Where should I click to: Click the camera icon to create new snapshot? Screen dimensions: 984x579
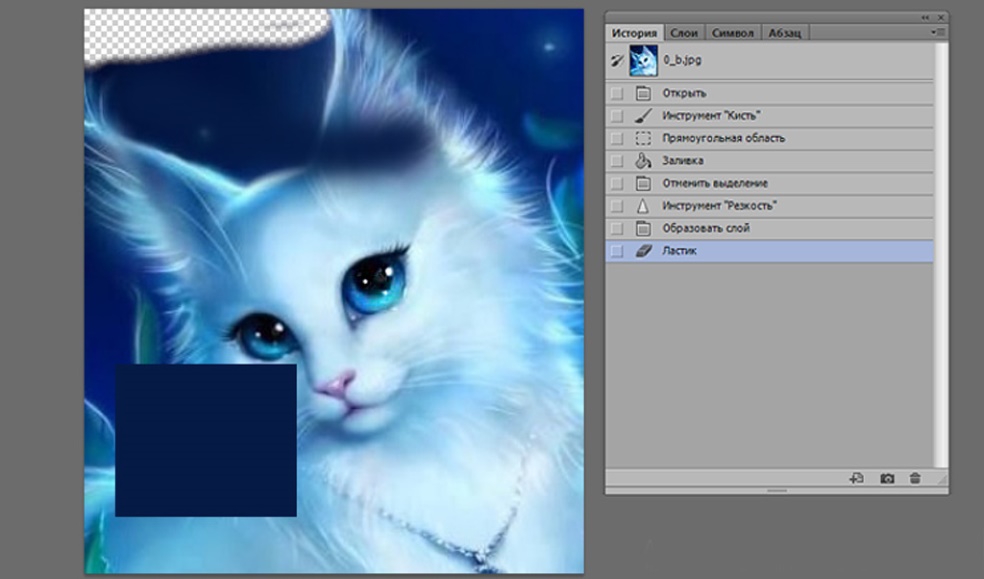(x=886, y=479)
